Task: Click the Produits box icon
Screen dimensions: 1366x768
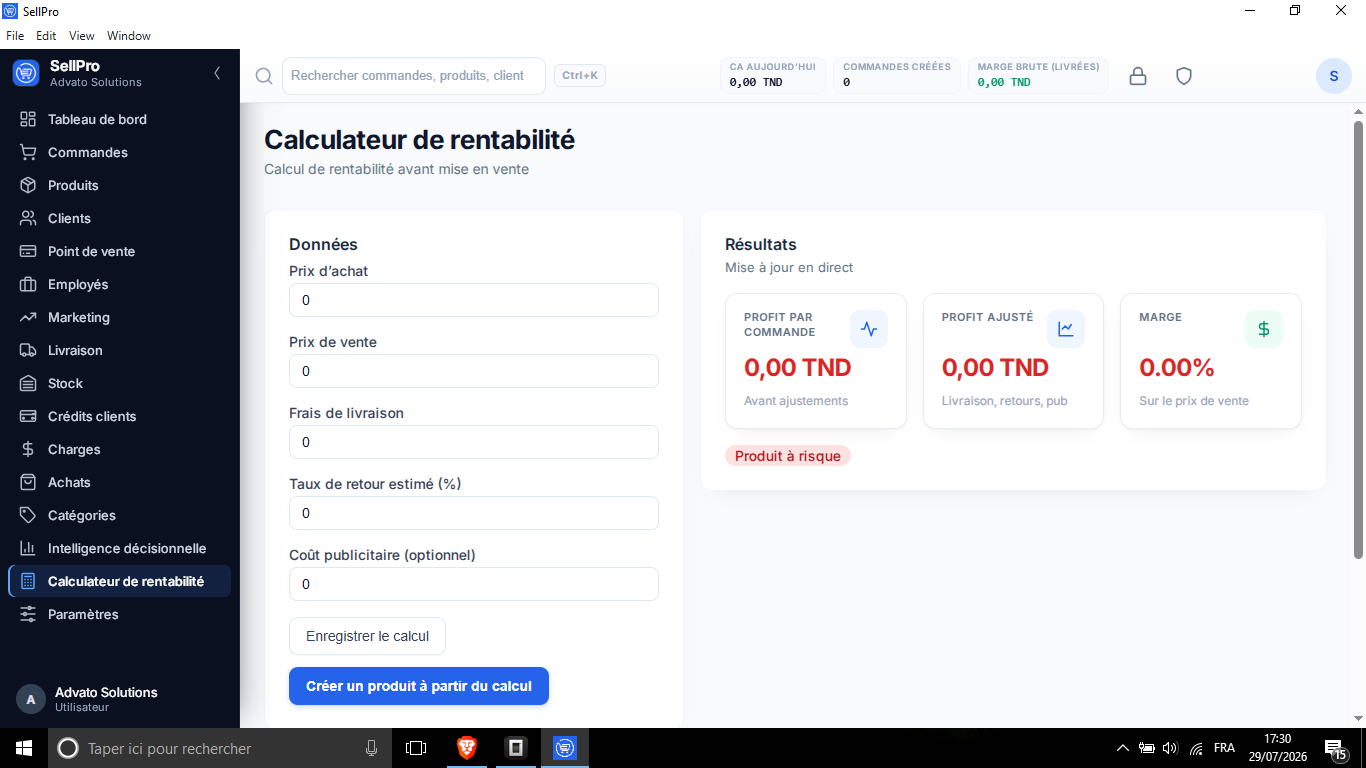Action: [x=28, y=185]
